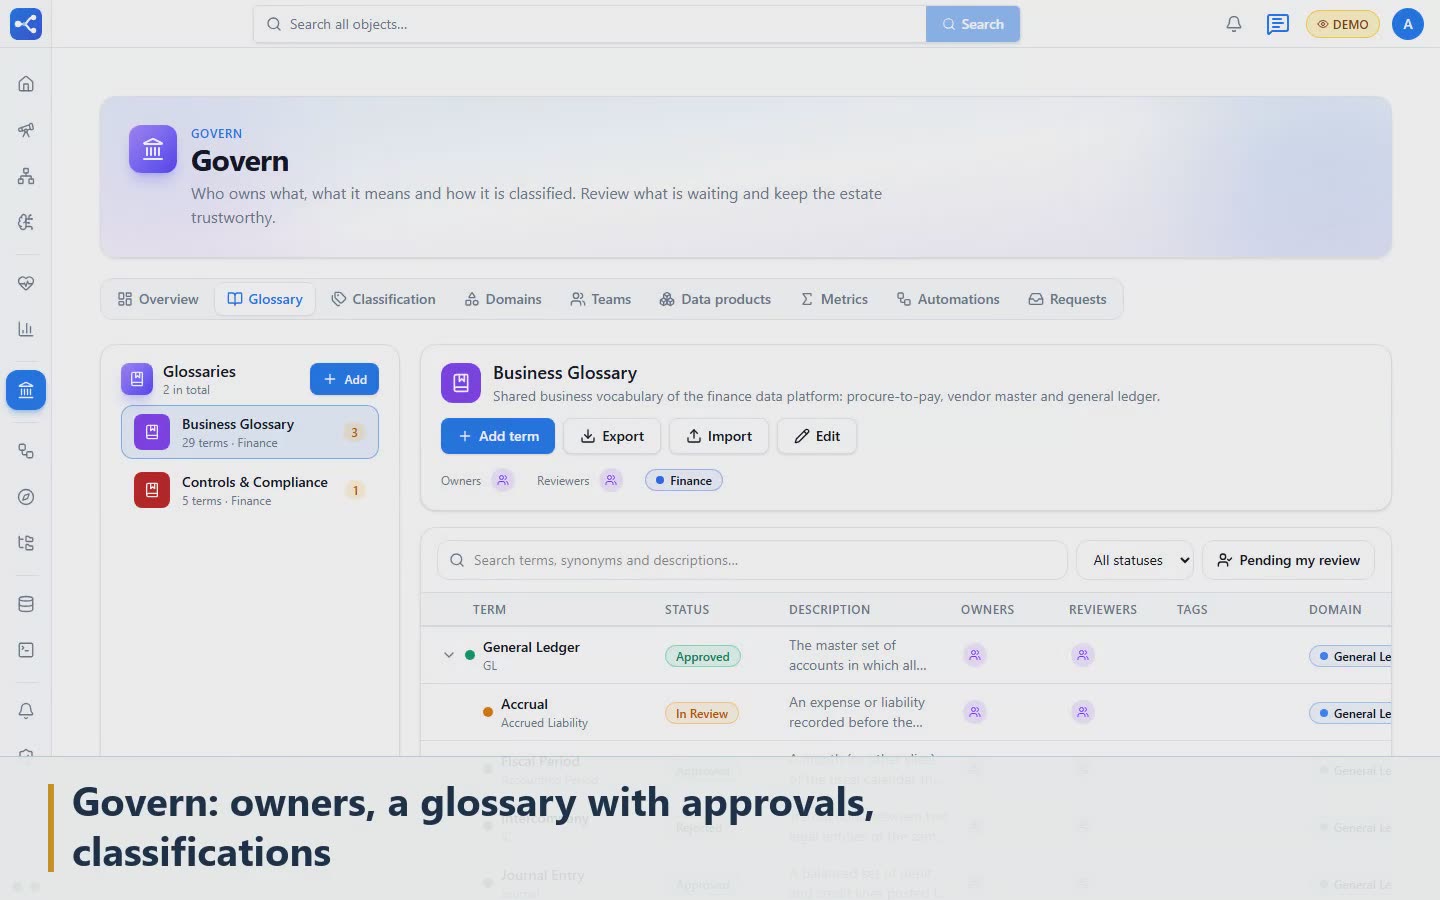
Task: Toggle the Pending my review filter
Action: [1288, 560]
